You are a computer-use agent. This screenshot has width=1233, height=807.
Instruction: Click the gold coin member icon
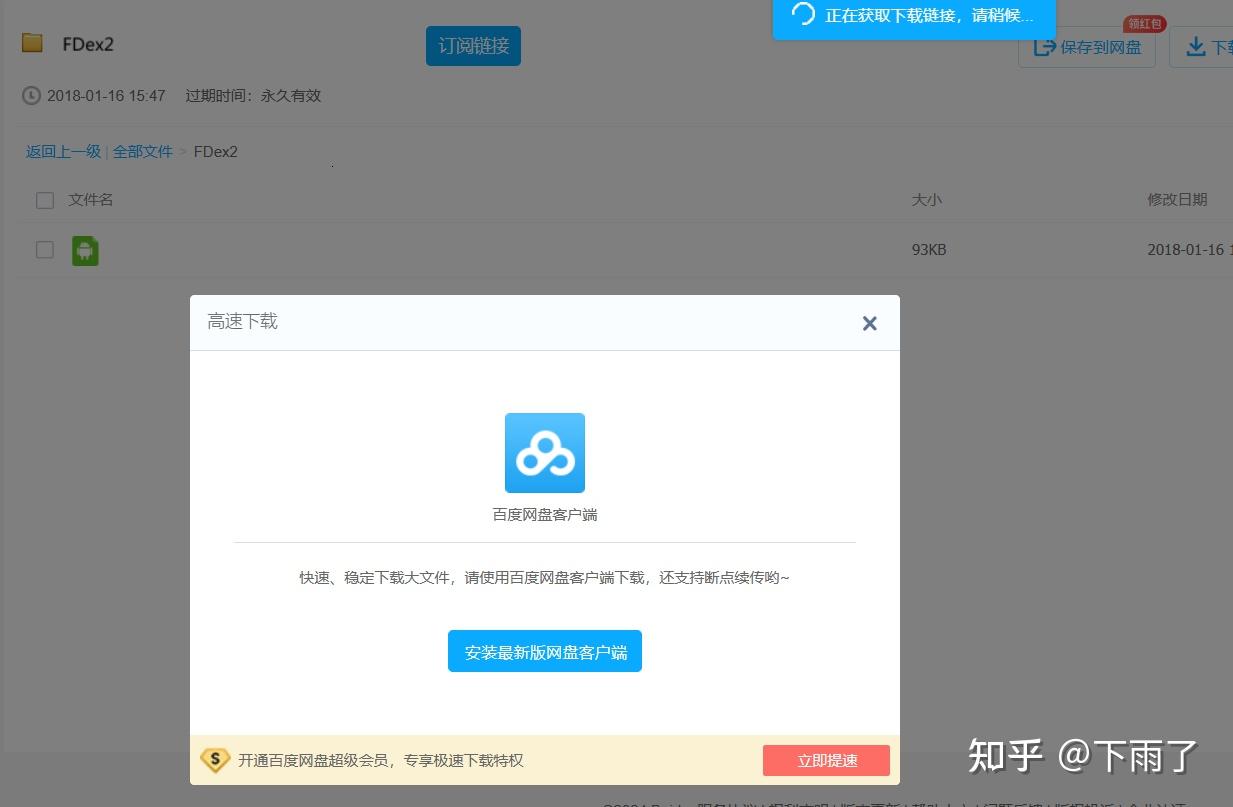(x=215, y=760)
